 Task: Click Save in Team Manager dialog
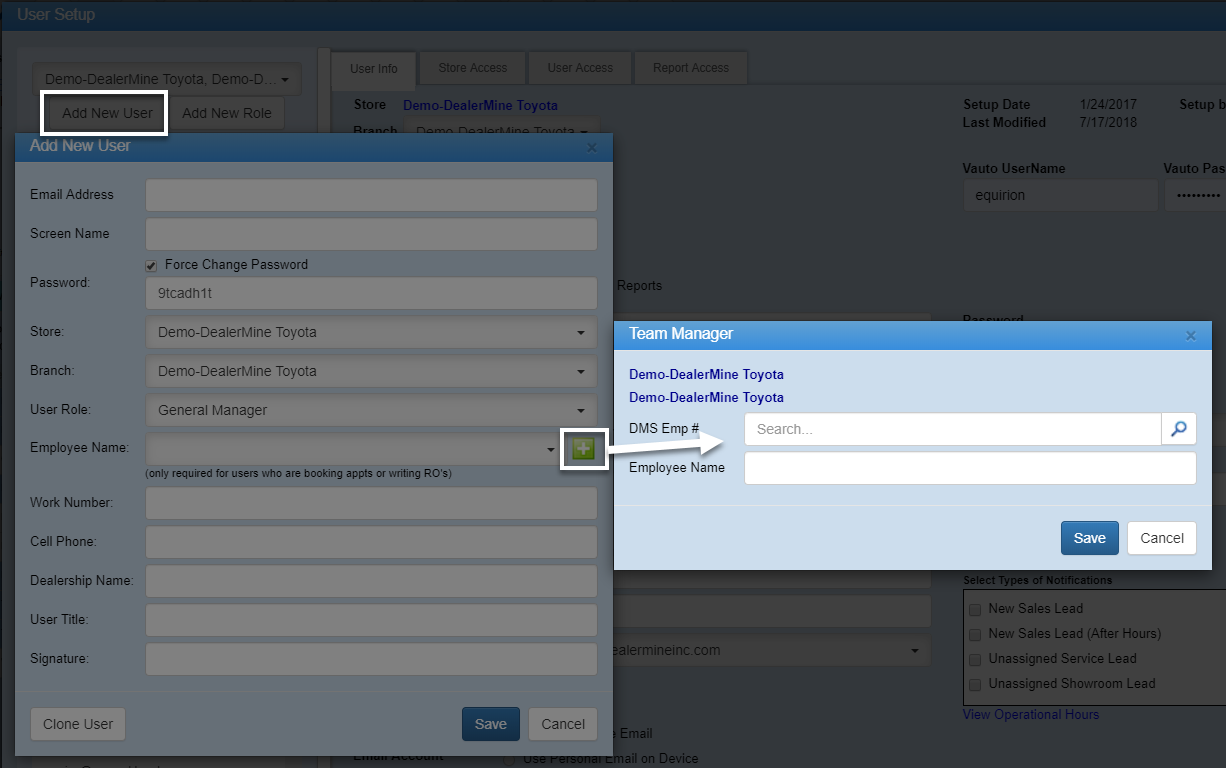pyautogui.click(x=1089, y=538)
